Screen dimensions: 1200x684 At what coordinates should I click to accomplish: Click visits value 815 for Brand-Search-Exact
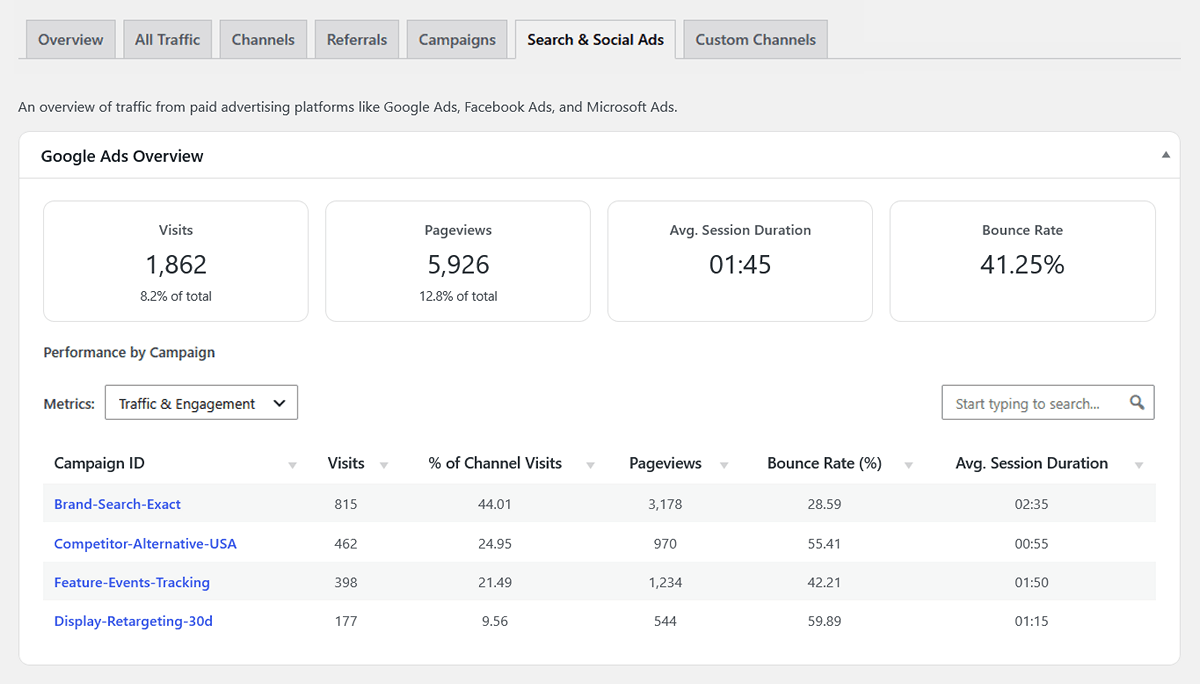point(346,504)
